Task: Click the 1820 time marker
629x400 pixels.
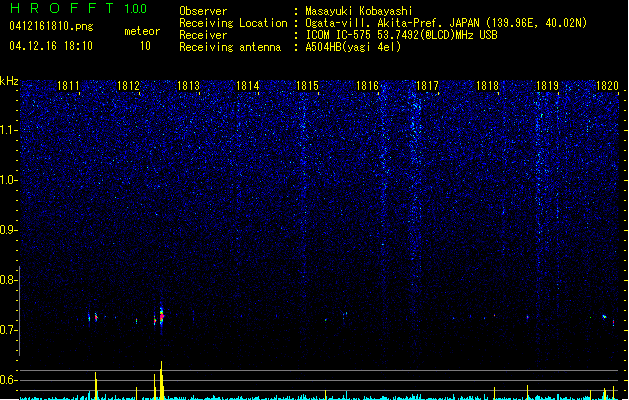Action: point(607,86)
